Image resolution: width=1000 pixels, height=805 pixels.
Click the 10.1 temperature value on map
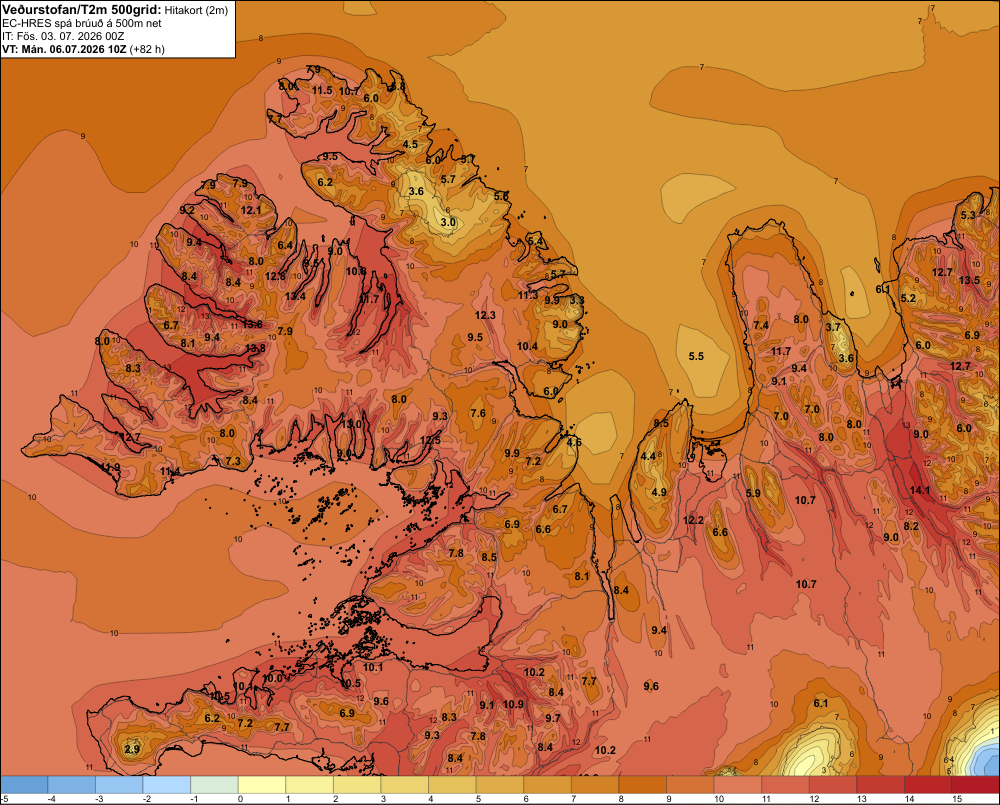tap(373, 667)
